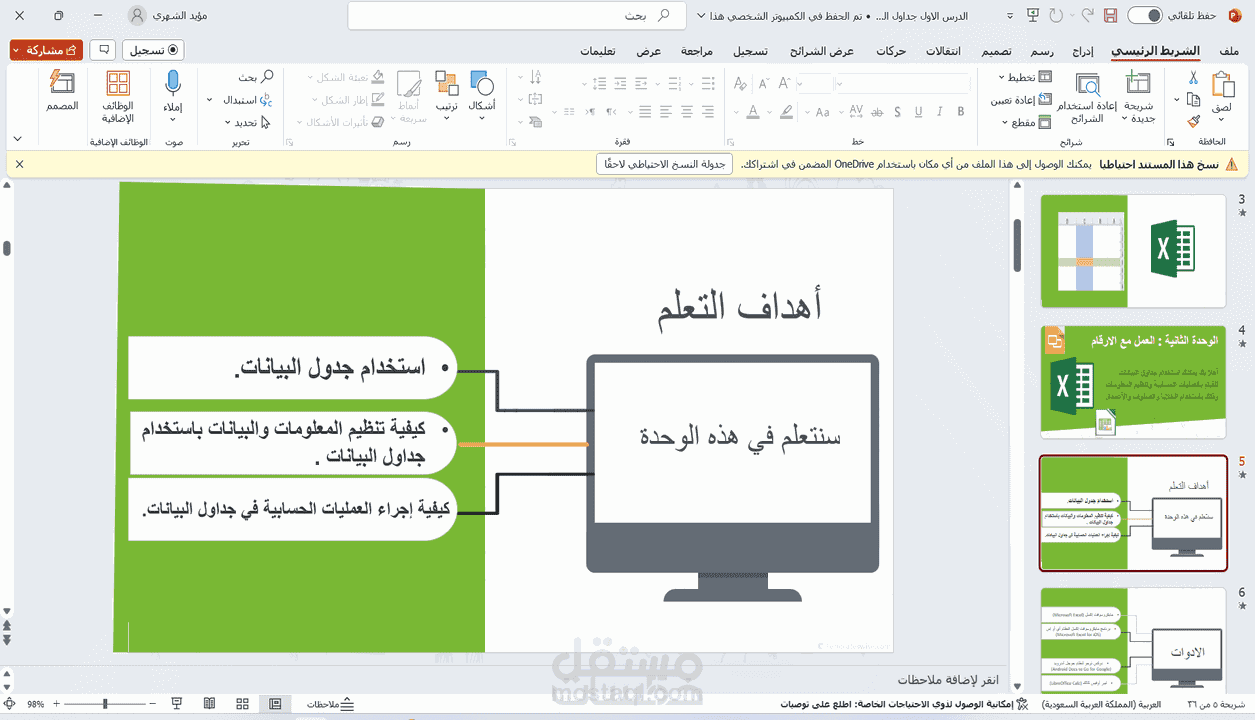Select slide 6 thumbnail الادوات
The width and height of the screenshot is (1255, 720).
pos(1133,640)
